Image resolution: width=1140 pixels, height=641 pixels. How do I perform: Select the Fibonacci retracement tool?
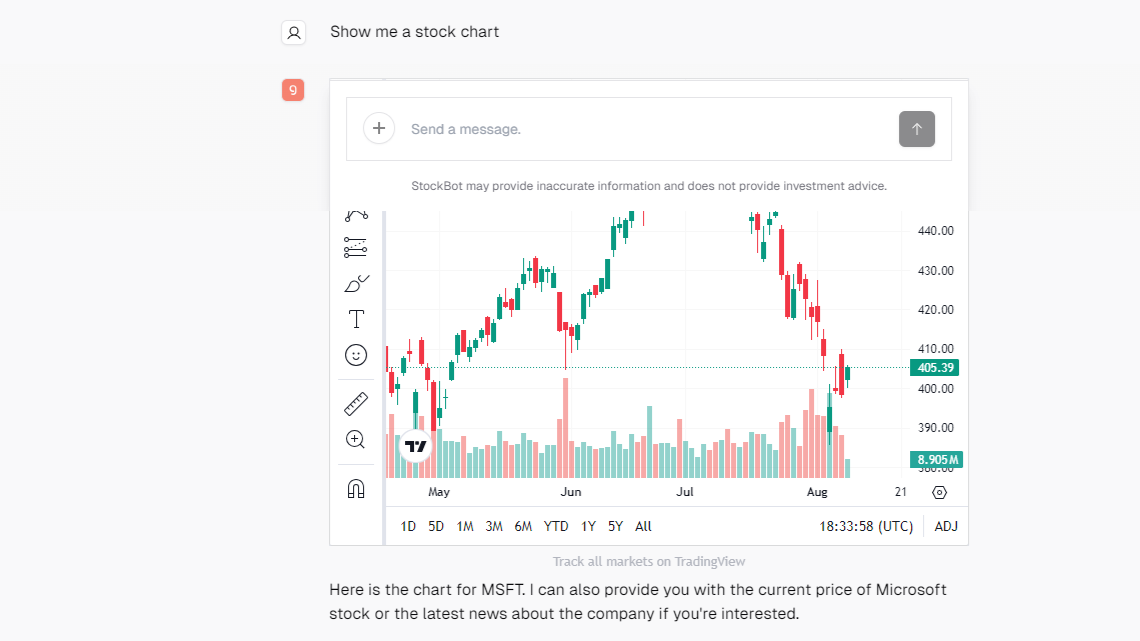pos(356,246)
